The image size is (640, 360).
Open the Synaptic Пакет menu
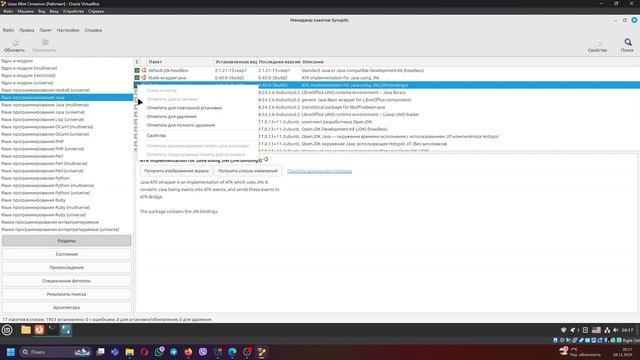pos(45,30)
